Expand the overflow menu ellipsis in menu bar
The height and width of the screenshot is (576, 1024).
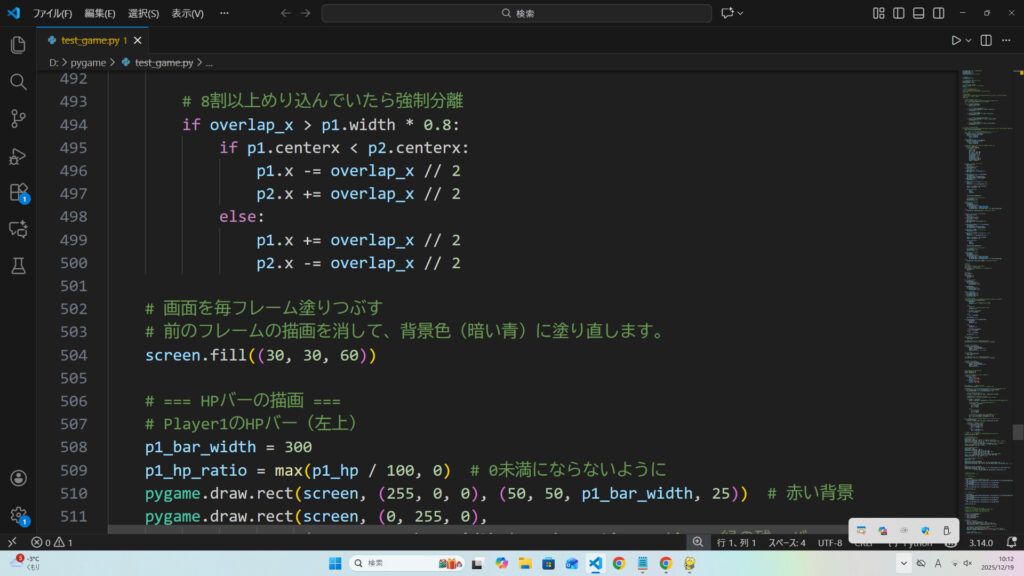click(225, 14)
